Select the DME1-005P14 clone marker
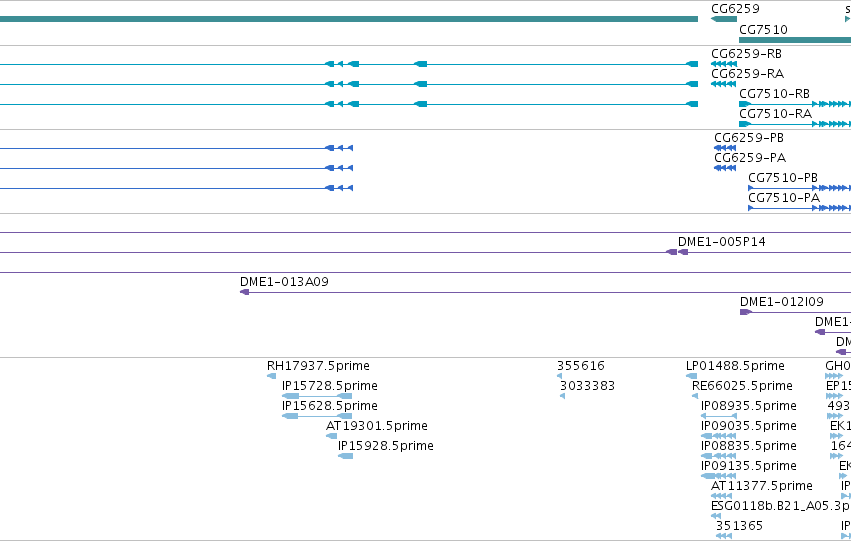The width and height of the screenshot is (851, 541). 677,252
